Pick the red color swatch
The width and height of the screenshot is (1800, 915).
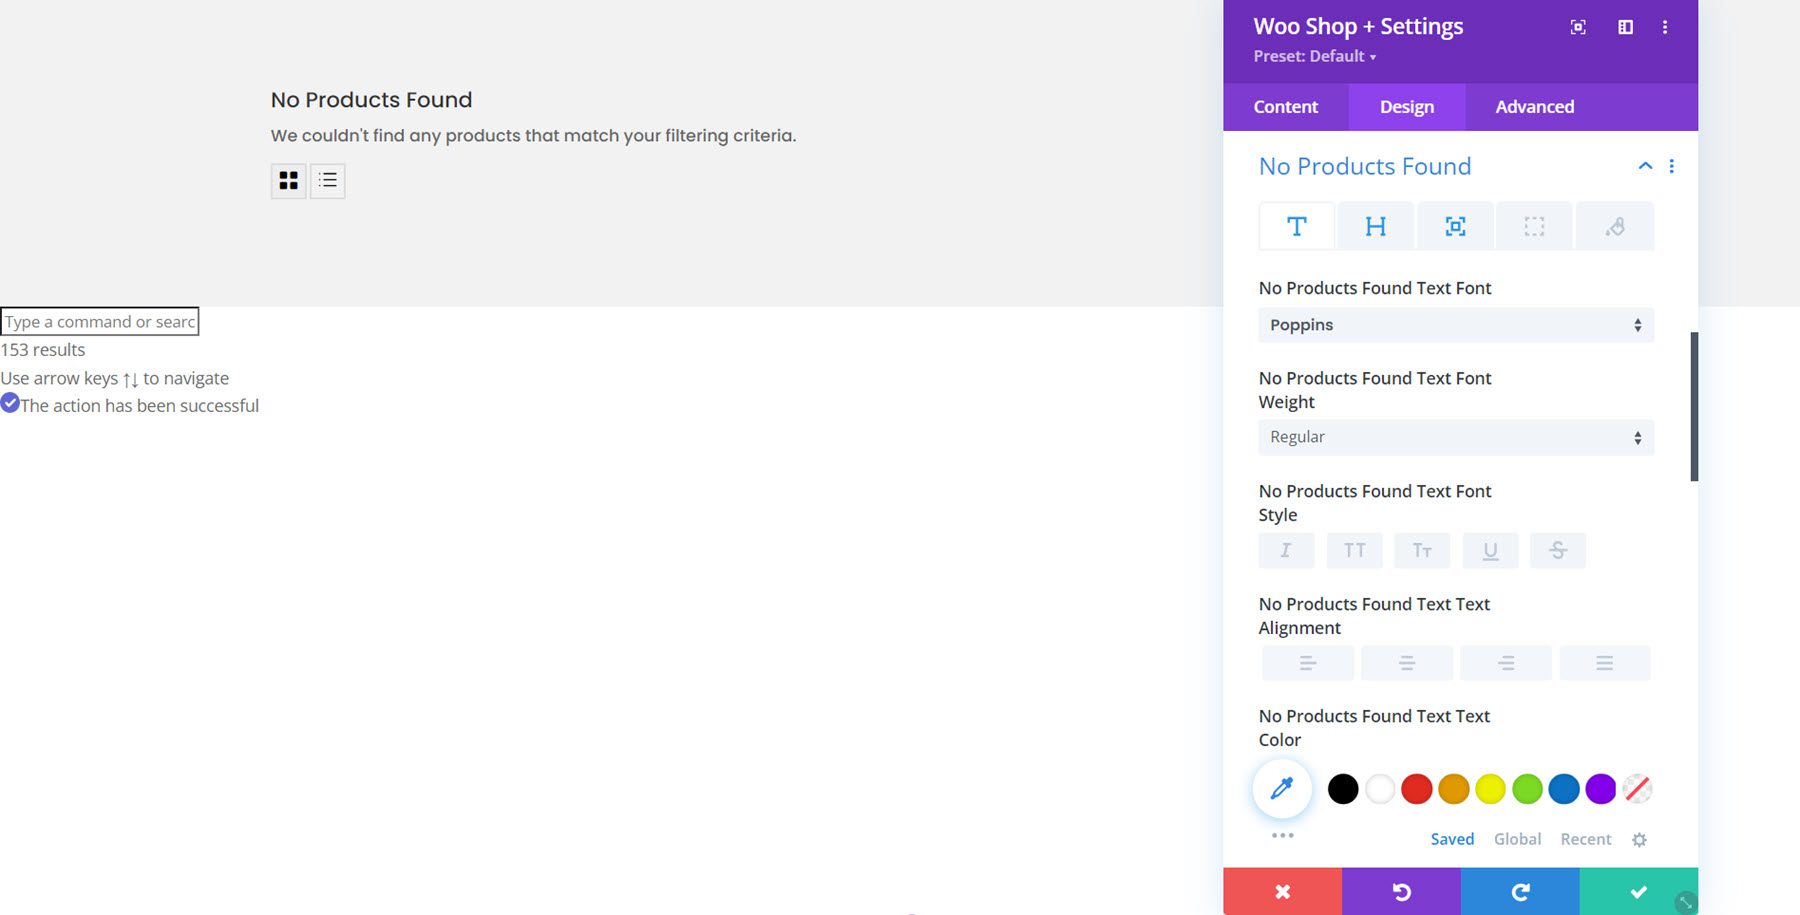pos(1416,789)
